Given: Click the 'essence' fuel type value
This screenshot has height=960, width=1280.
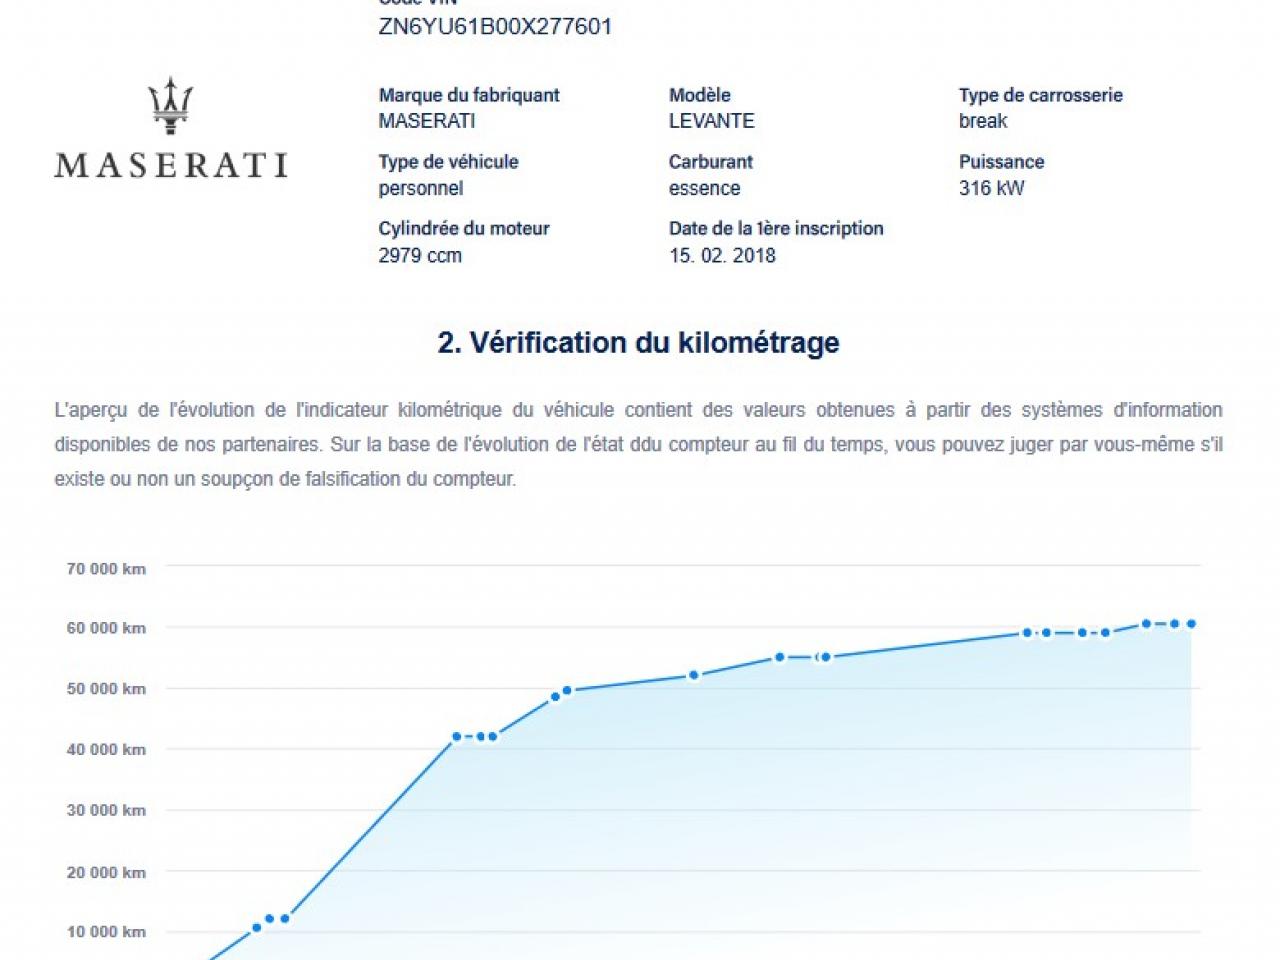Looking at the screenshot, I should click(704, 188).
